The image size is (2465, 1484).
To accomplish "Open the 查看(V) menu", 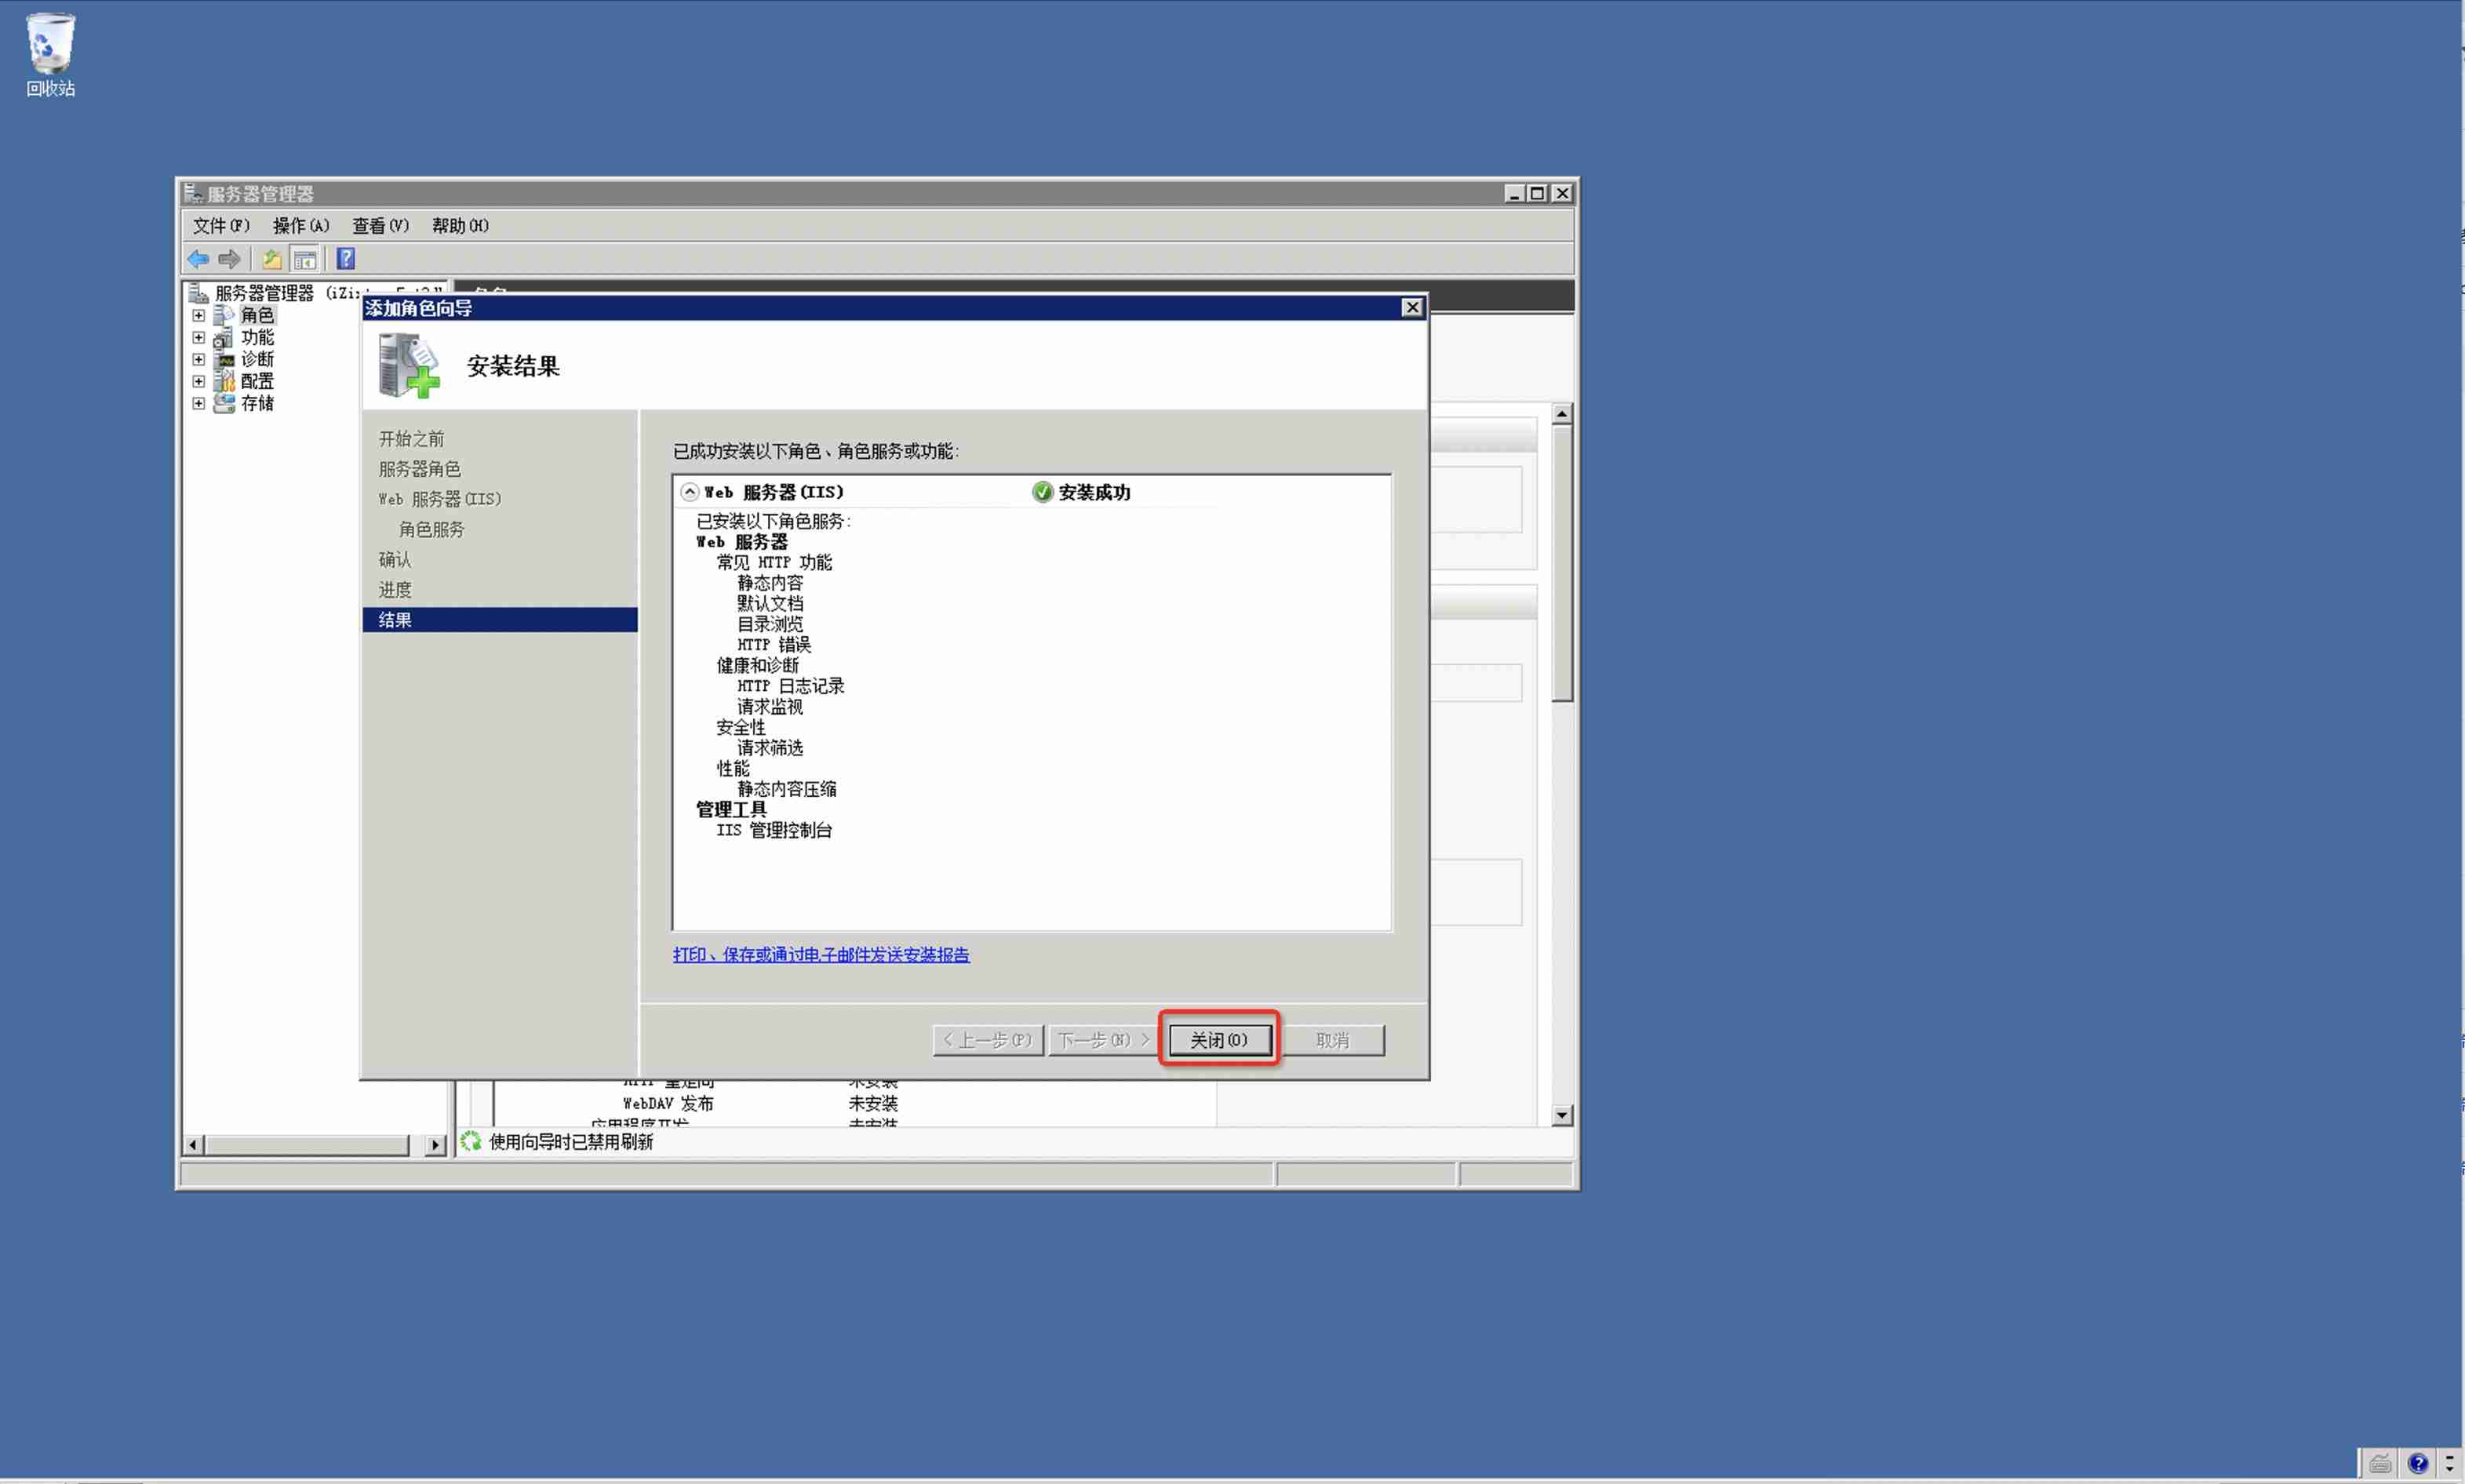I will (x=379, y=225).
